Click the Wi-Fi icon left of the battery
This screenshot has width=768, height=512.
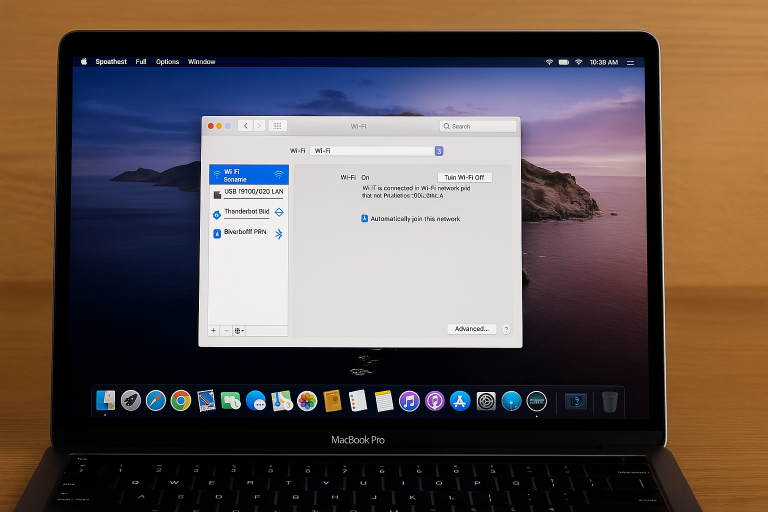coord(549,62)
